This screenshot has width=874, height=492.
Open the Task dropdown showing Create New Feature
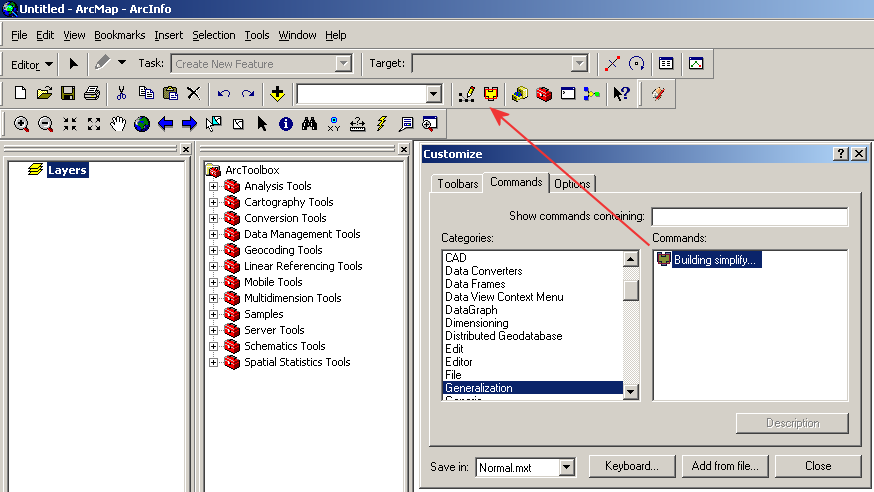(343, 64)
